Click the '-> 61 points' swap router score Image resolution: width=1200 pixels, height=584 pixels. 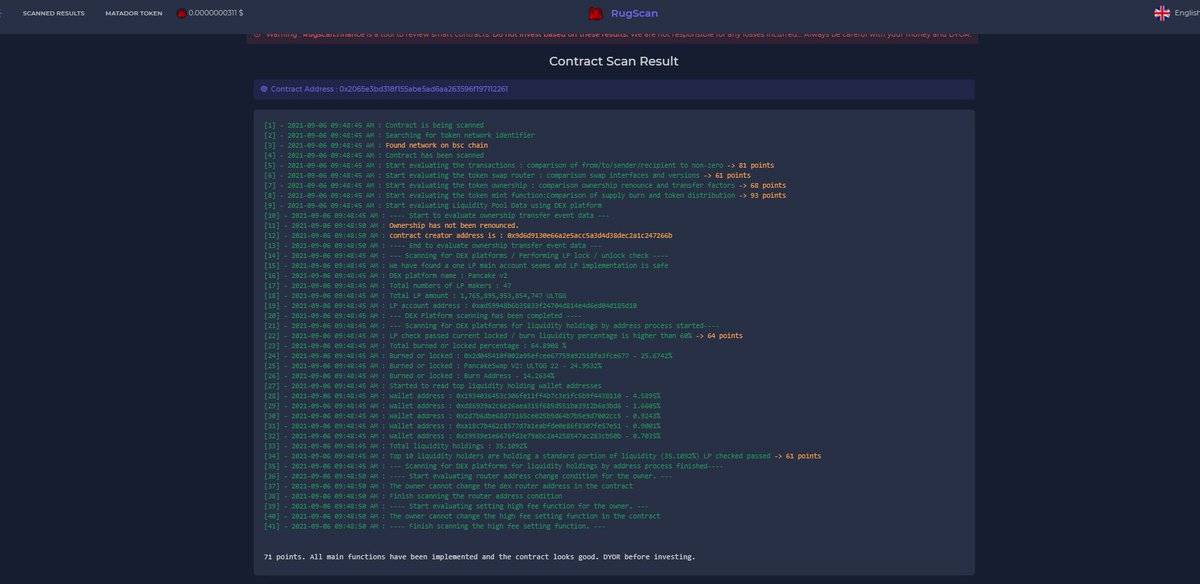pos(726,175)
